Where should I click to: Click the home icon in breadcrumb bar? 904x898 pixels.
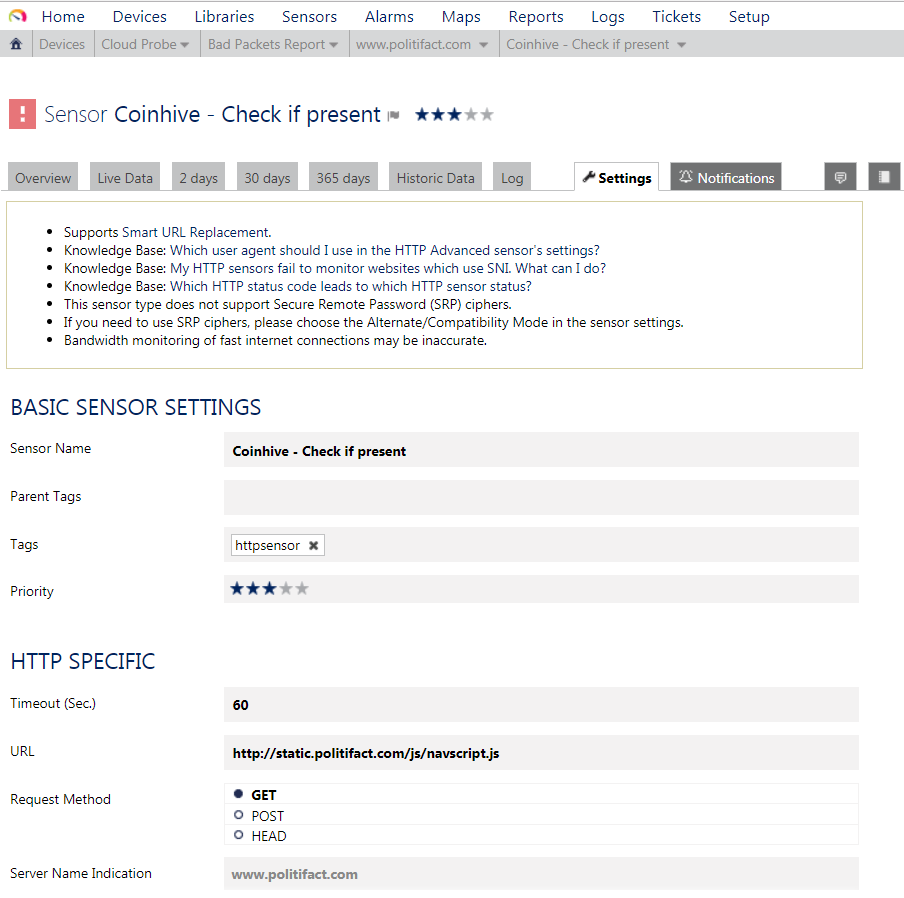tap(16, 44)
